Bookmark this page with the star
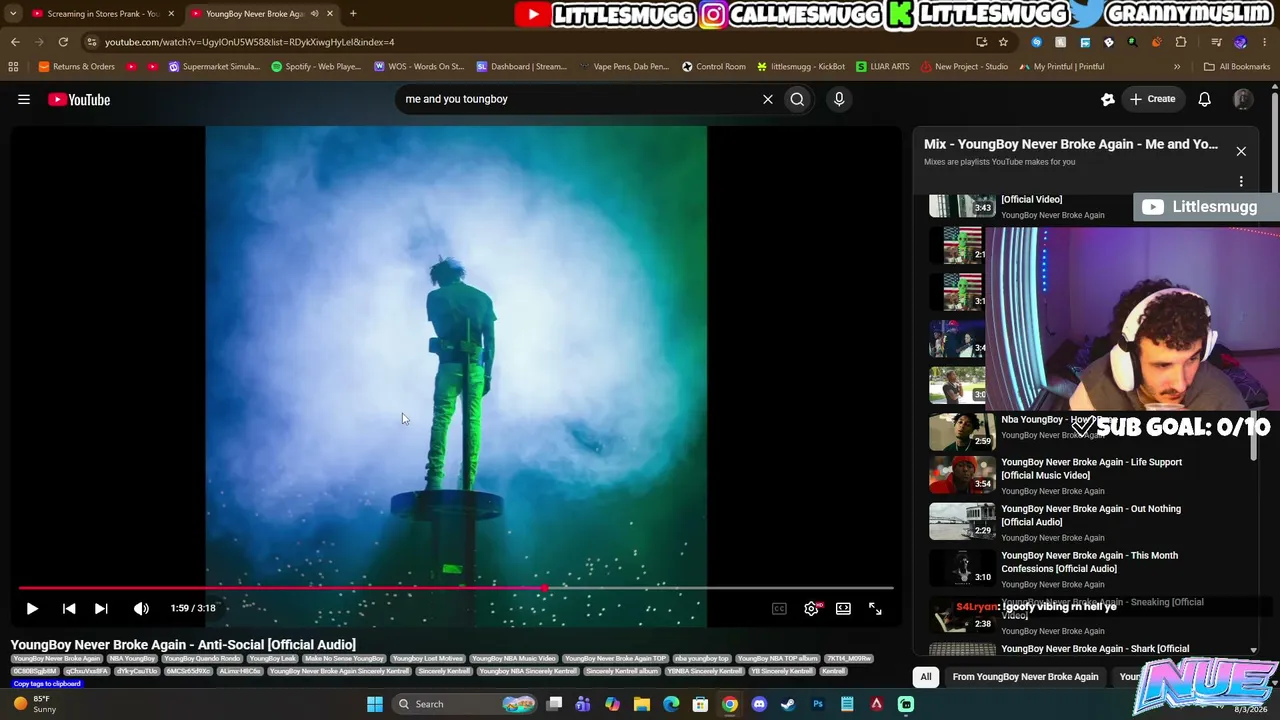Viewport: 1280px width, 720px height. point(1003,42)
